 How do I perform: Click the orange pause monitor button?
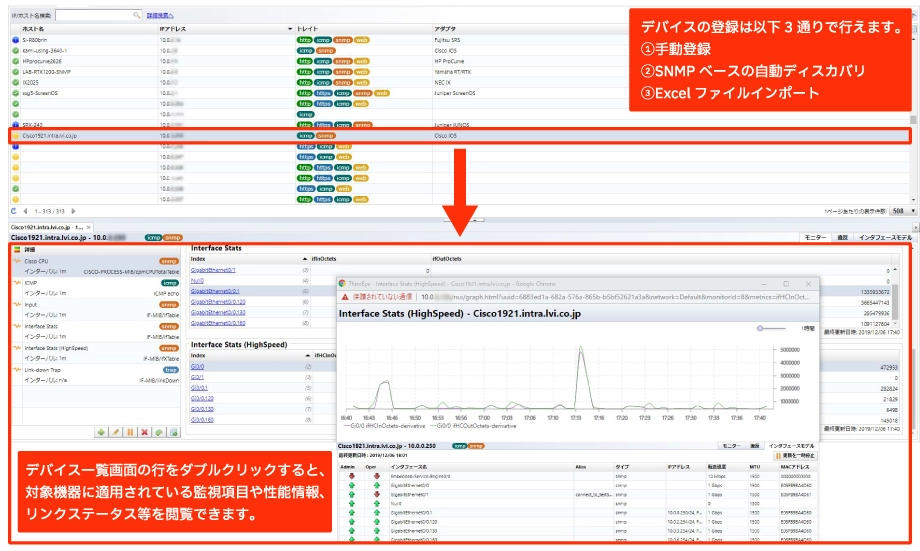click(130, 432)
